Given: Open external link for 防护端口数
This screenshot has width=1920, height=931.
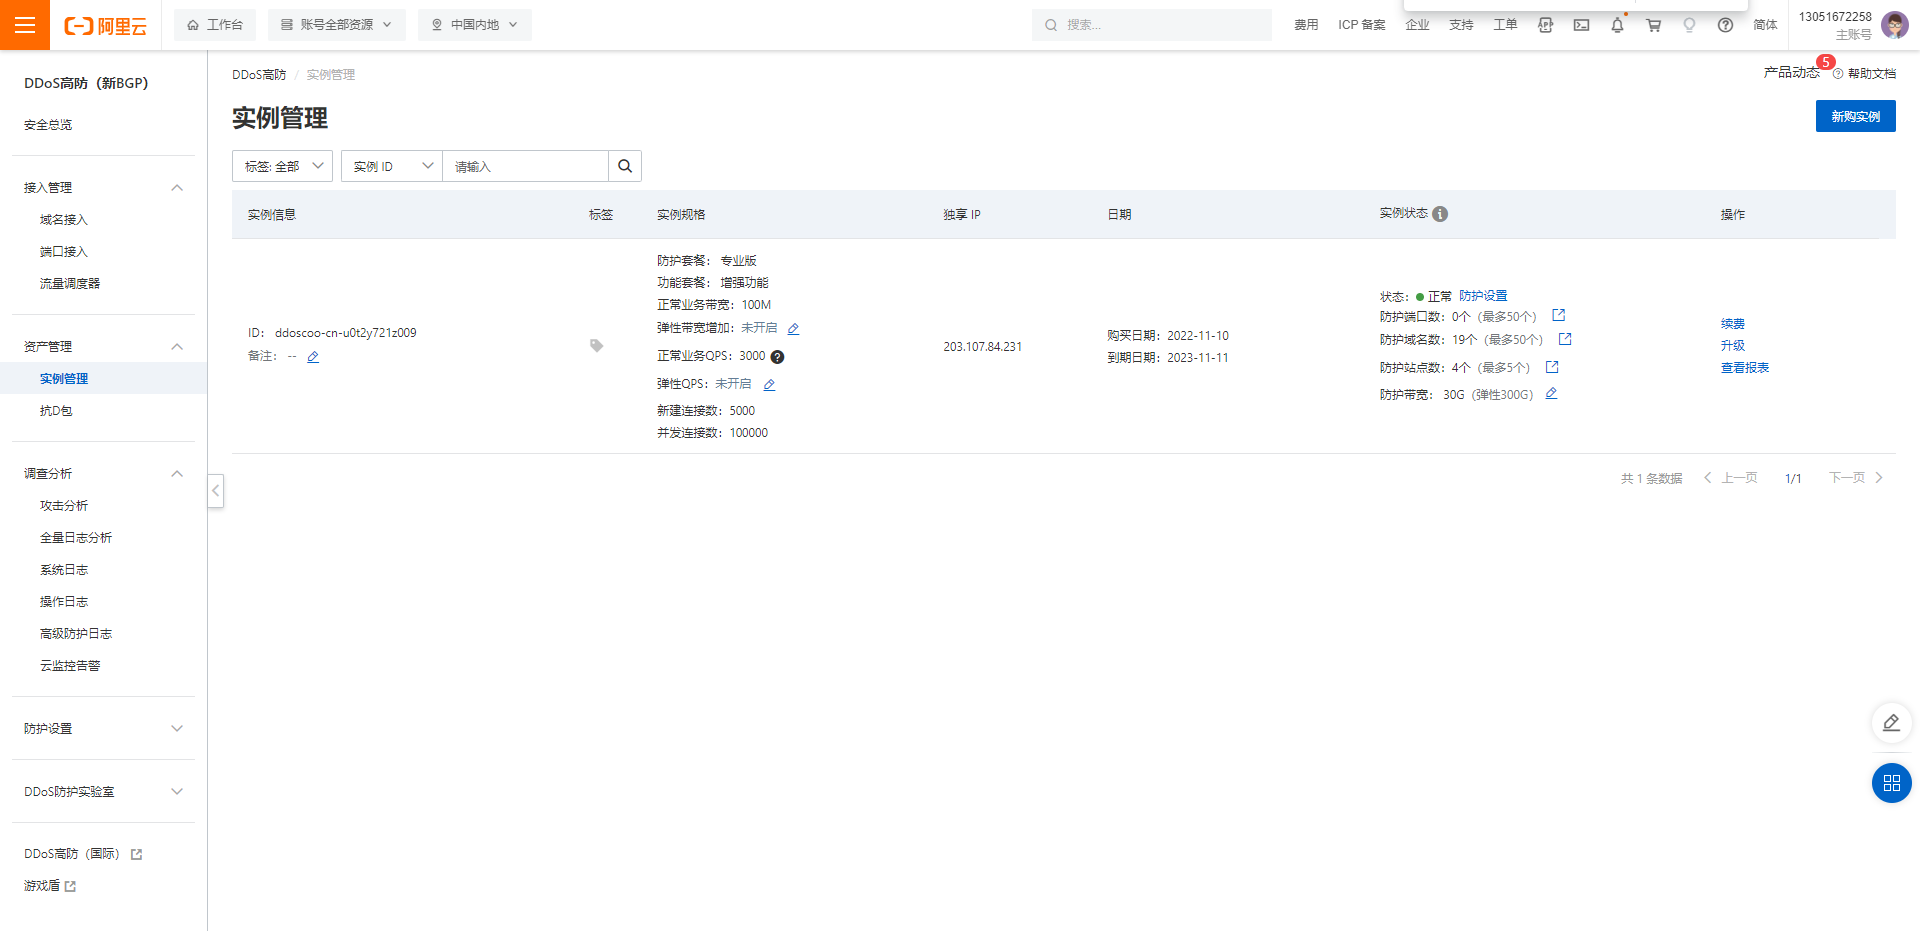Looking at the screenshot, I should click(x=1558, y=316).
